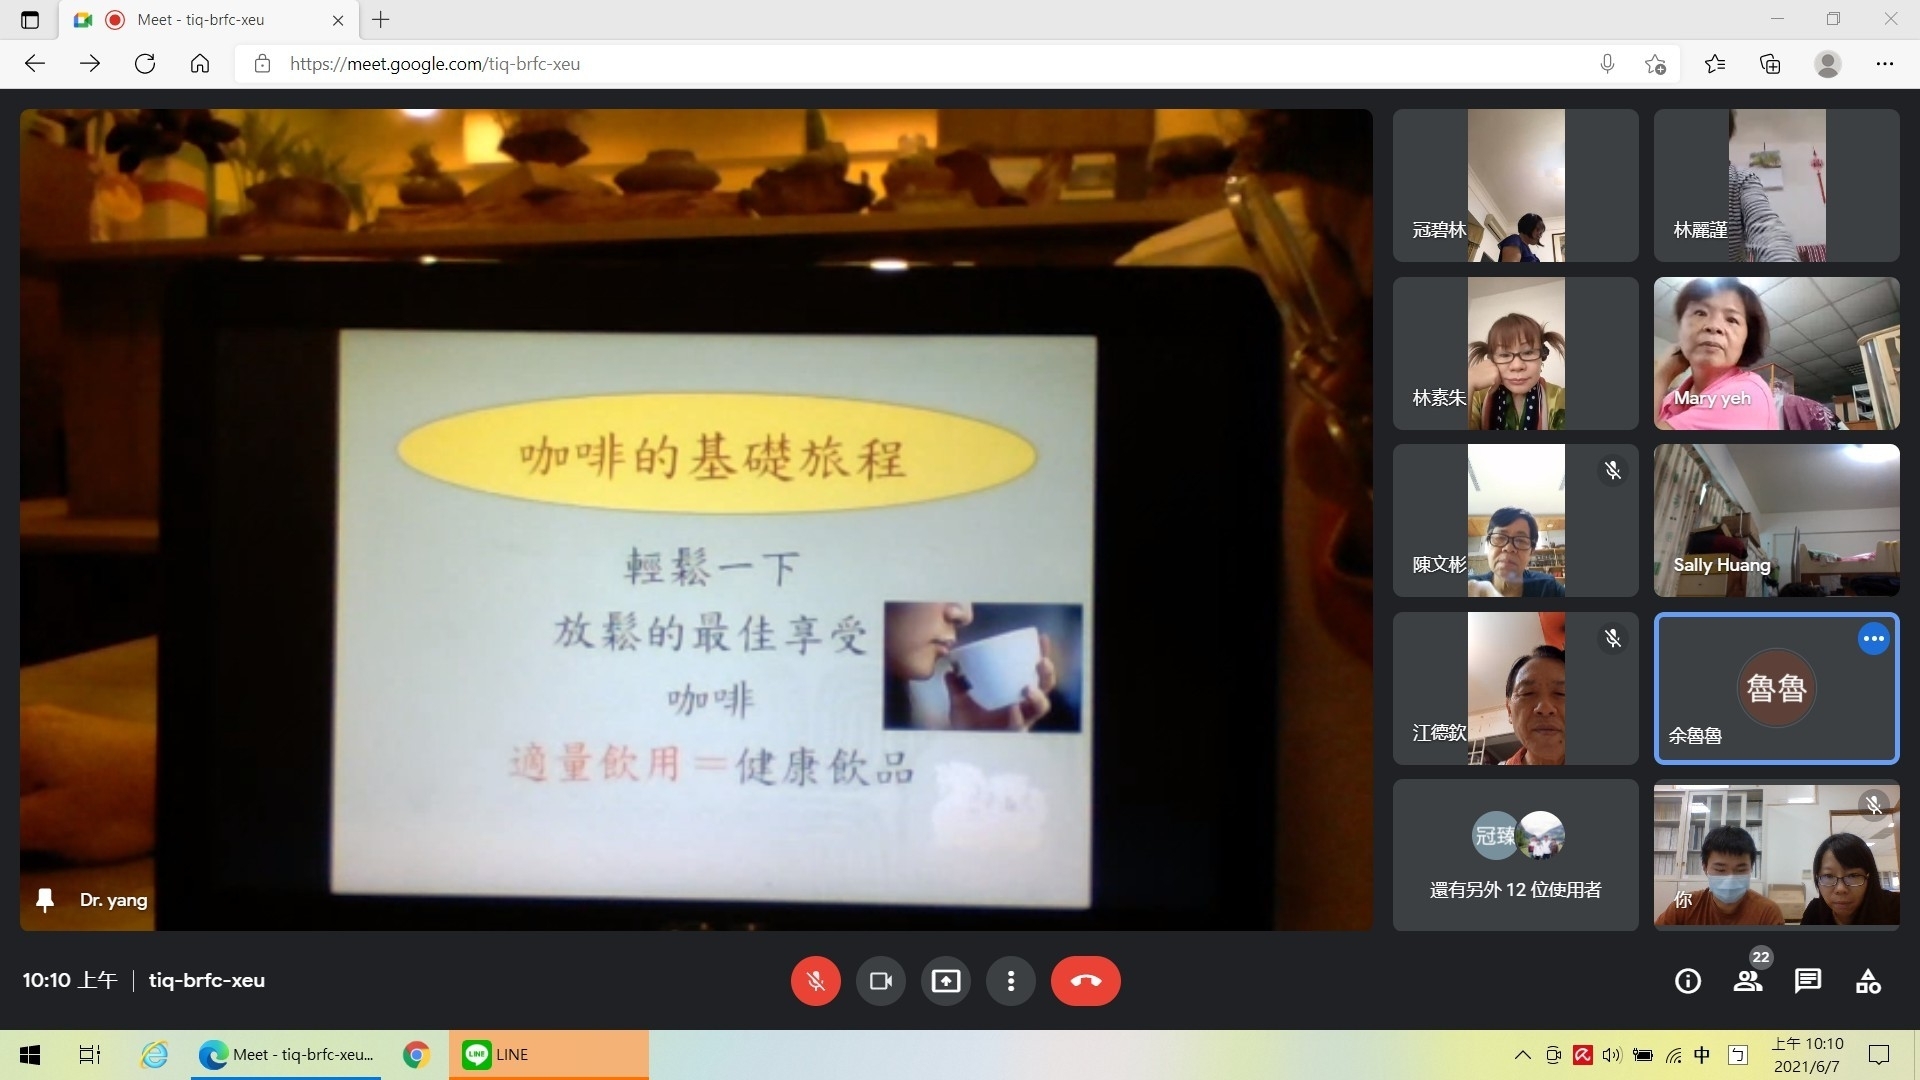1920x1080 pixels.
Task: Show hidden system tray icons
Action: (1522, 1055)
